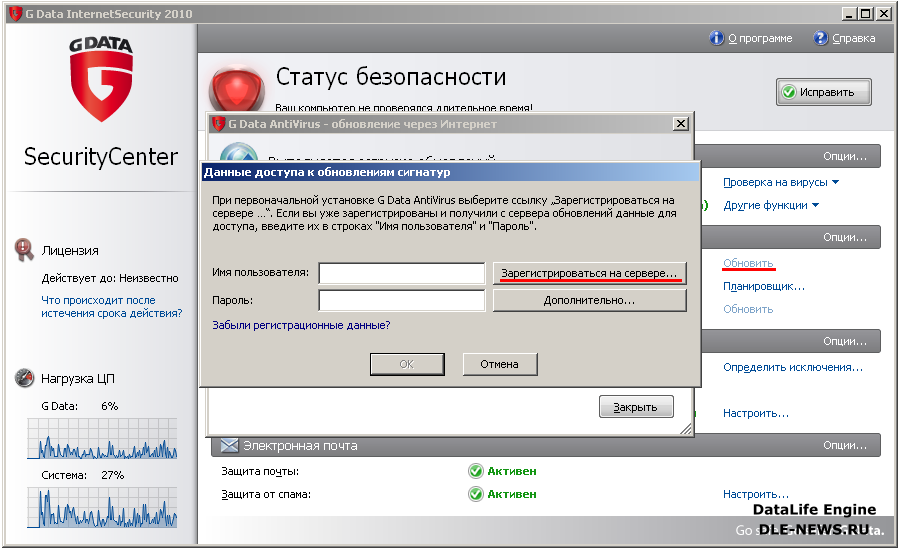This screenshot has width=899, height=549.
Task: Focus the Имя пользователя input field
Action: [x=402, y=273]
